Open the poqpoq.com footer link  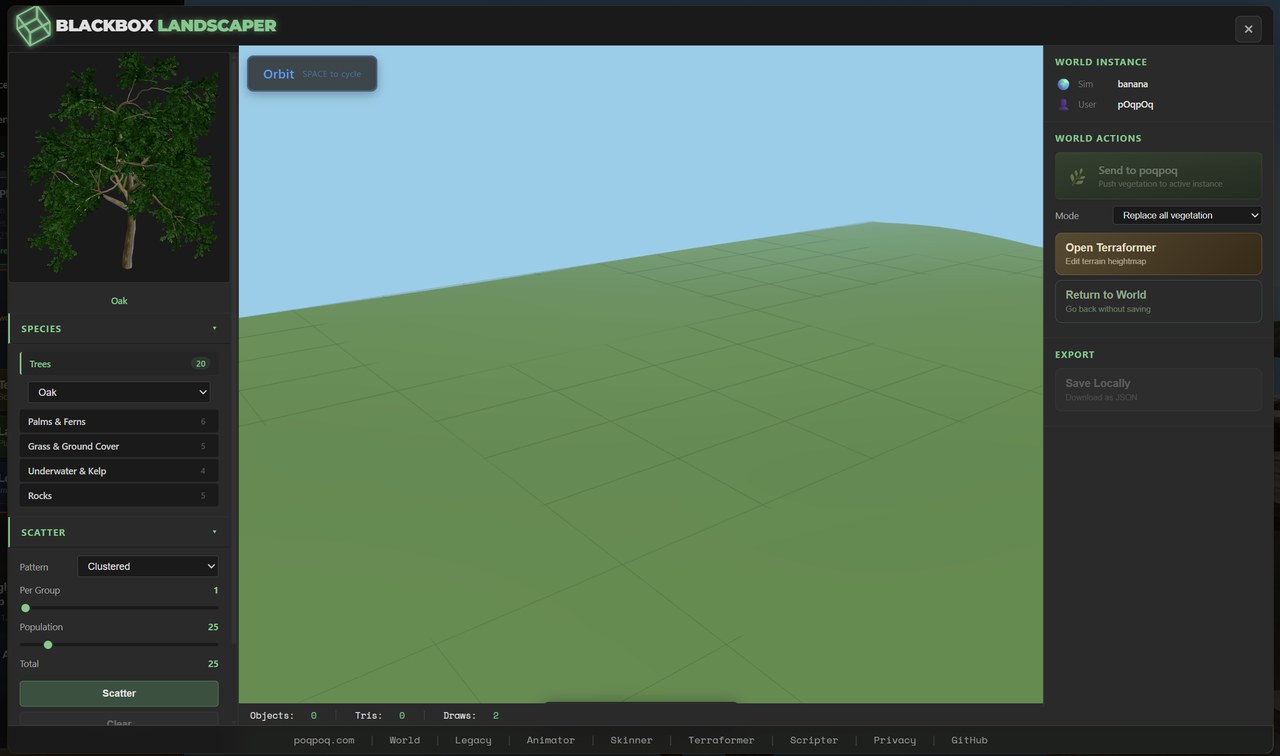[x=324, y=740]
